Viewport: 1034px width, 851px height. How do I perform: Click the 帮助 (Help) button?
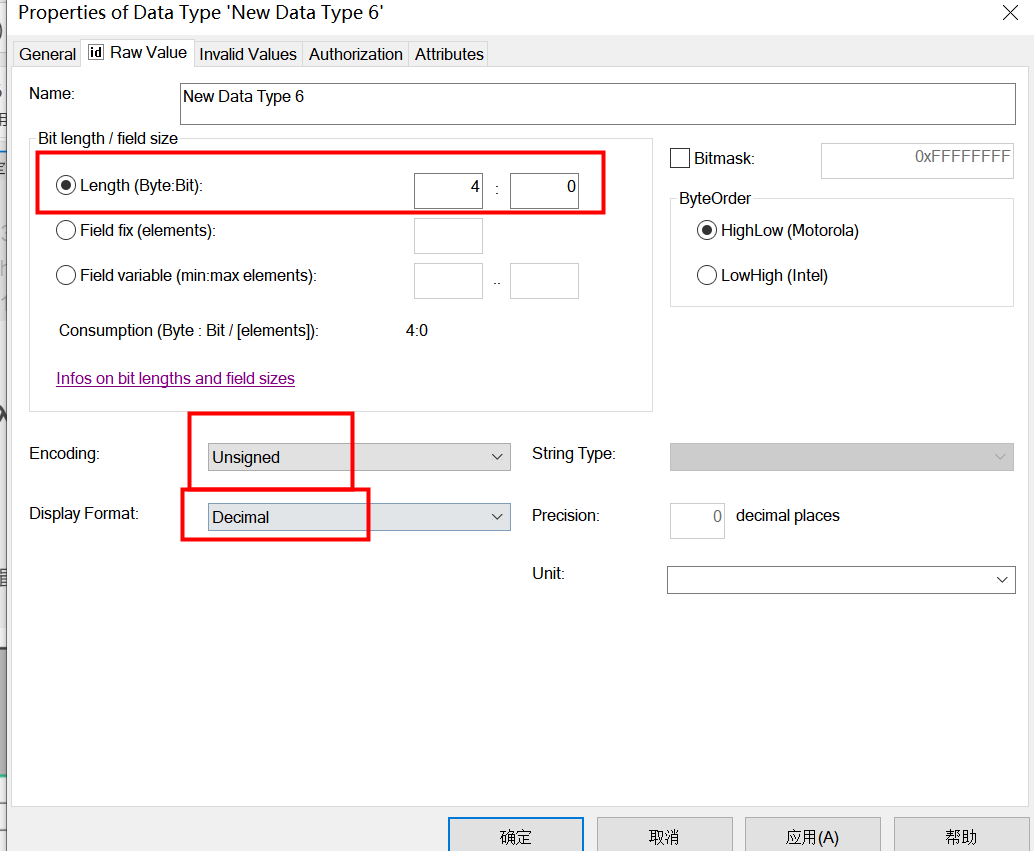pos(961,836)
